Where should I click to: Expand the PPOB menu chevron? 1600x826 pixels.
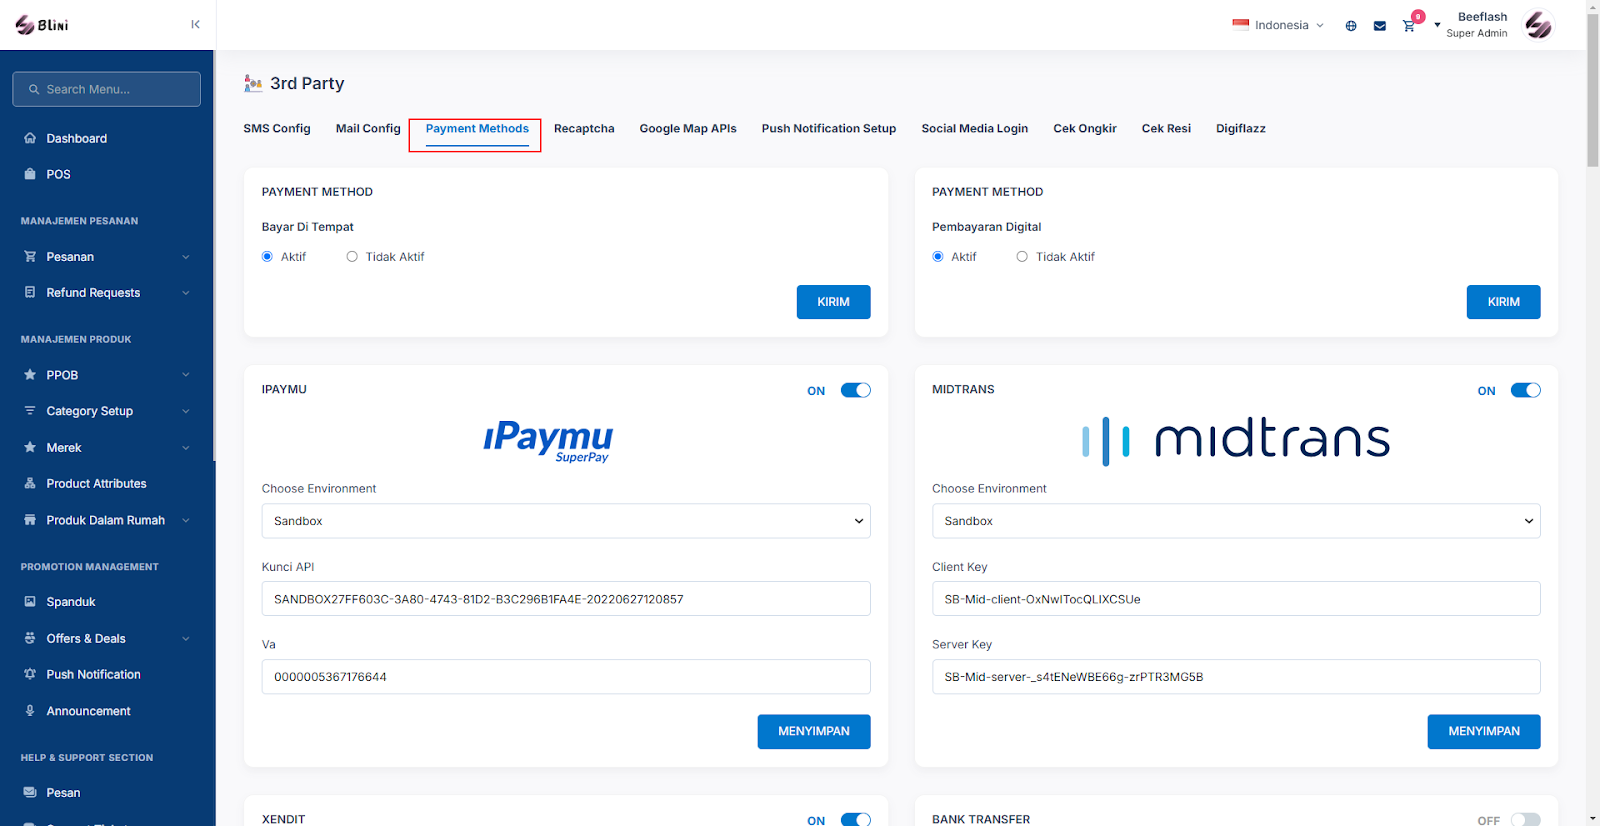186,375
